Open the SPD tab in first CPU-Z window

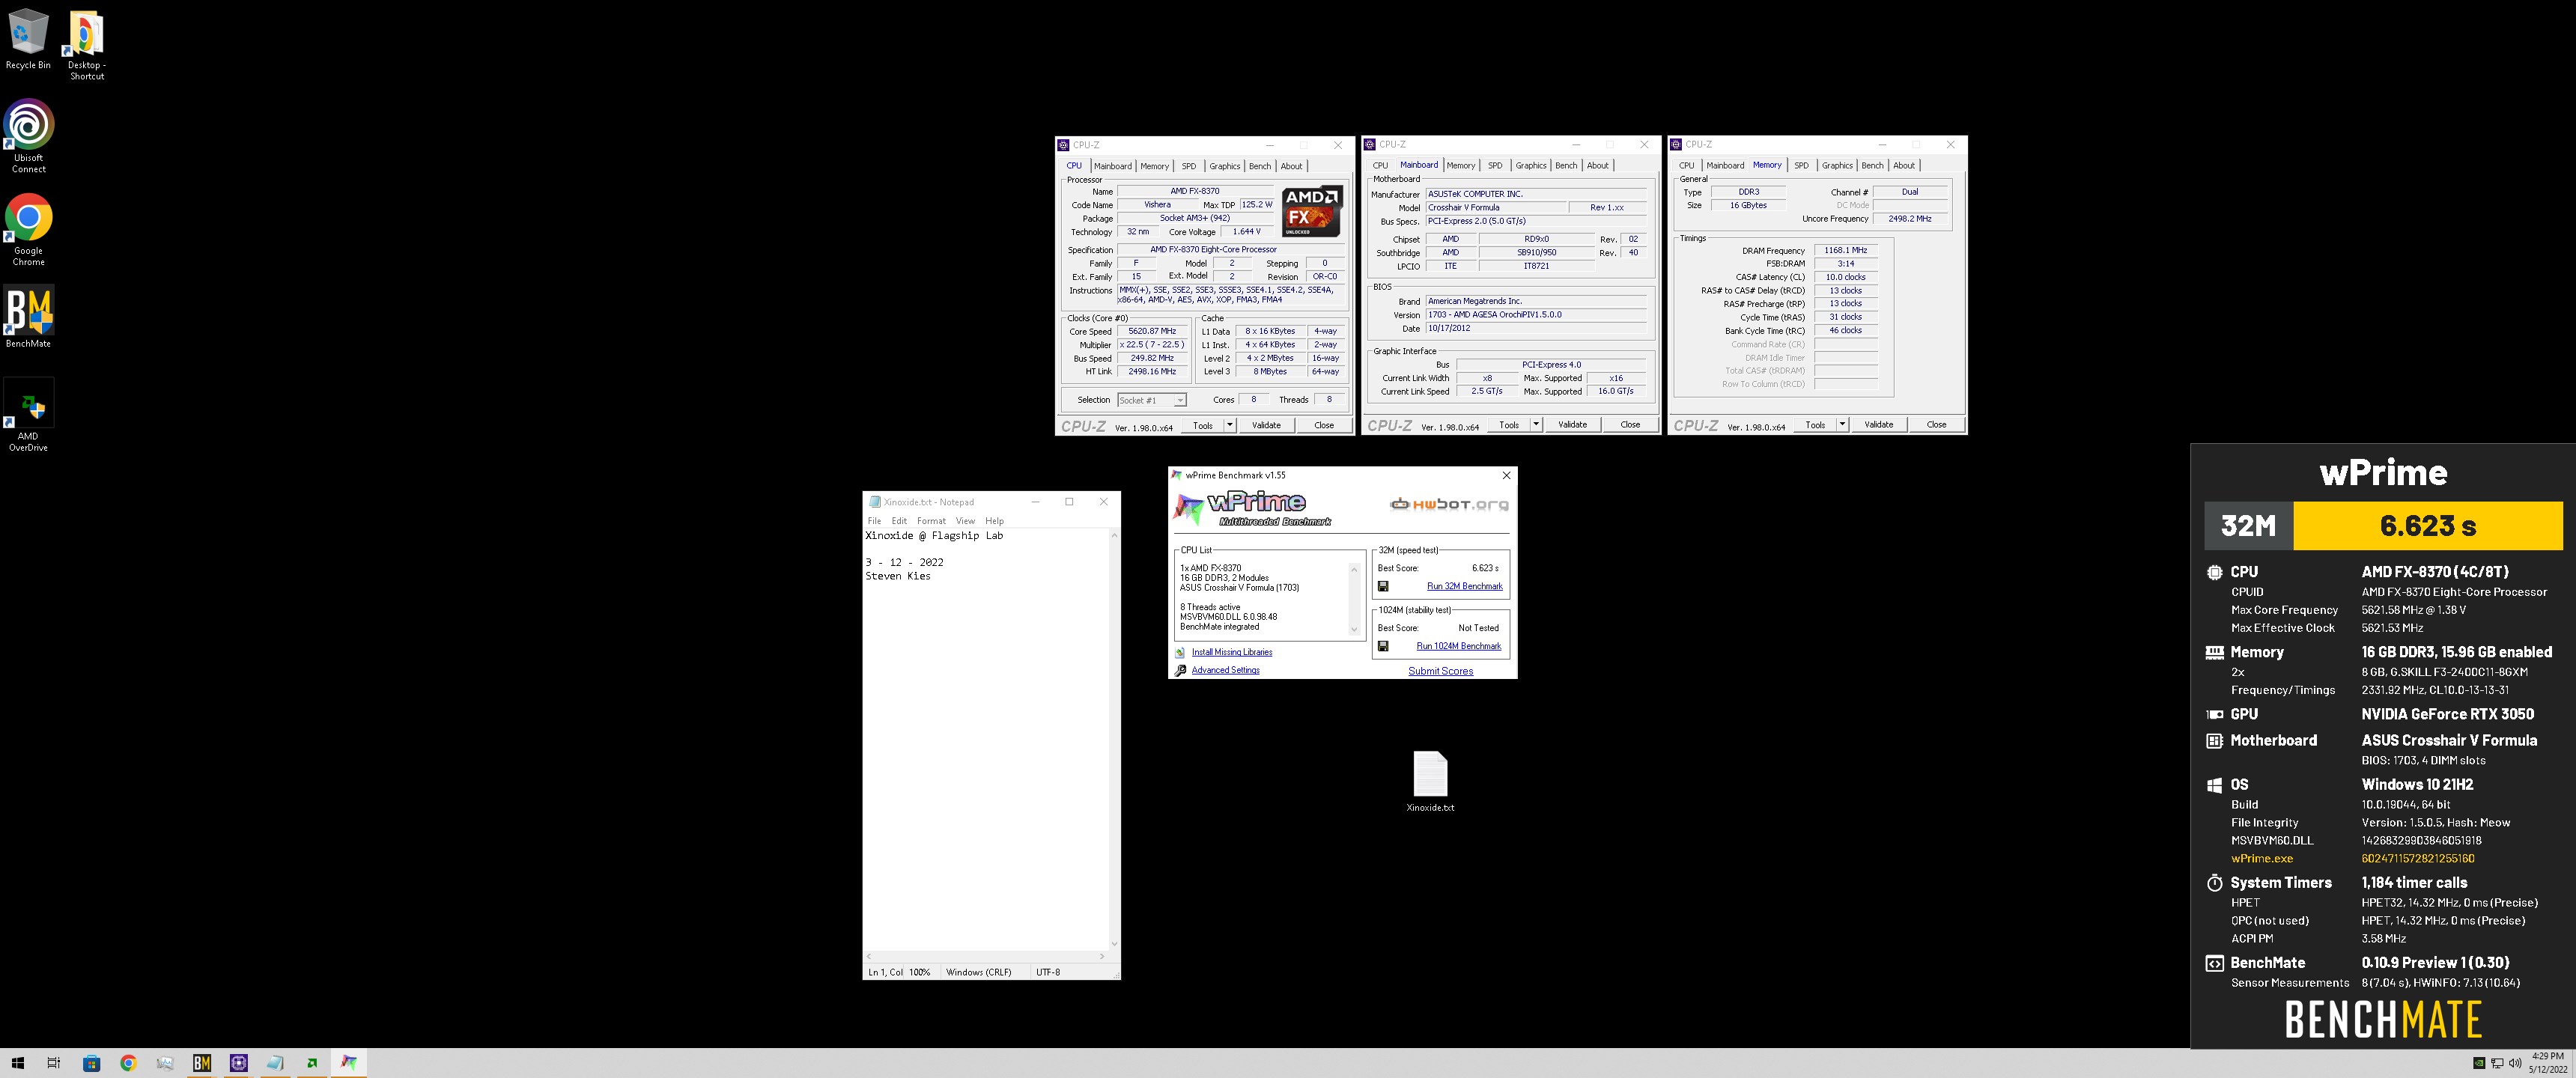point(1188,166)
